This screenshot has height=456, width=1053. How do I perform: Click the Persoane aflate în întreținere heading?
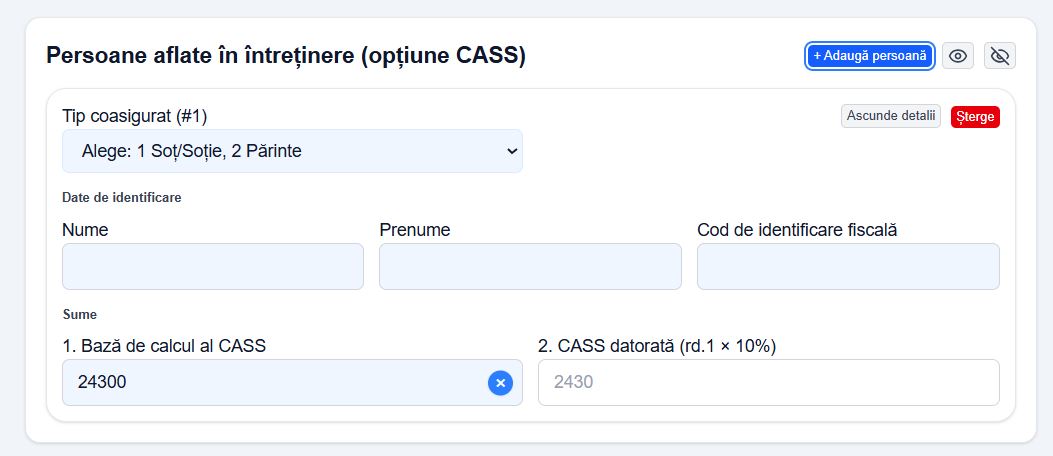coord(286,55)
